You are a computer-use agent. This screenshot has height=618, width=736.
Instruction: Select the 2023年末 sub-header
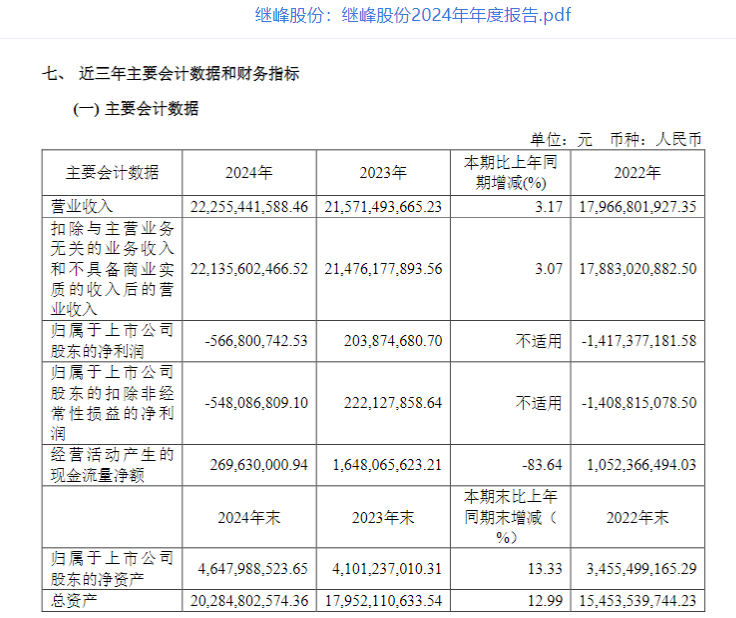click(383, 518)
